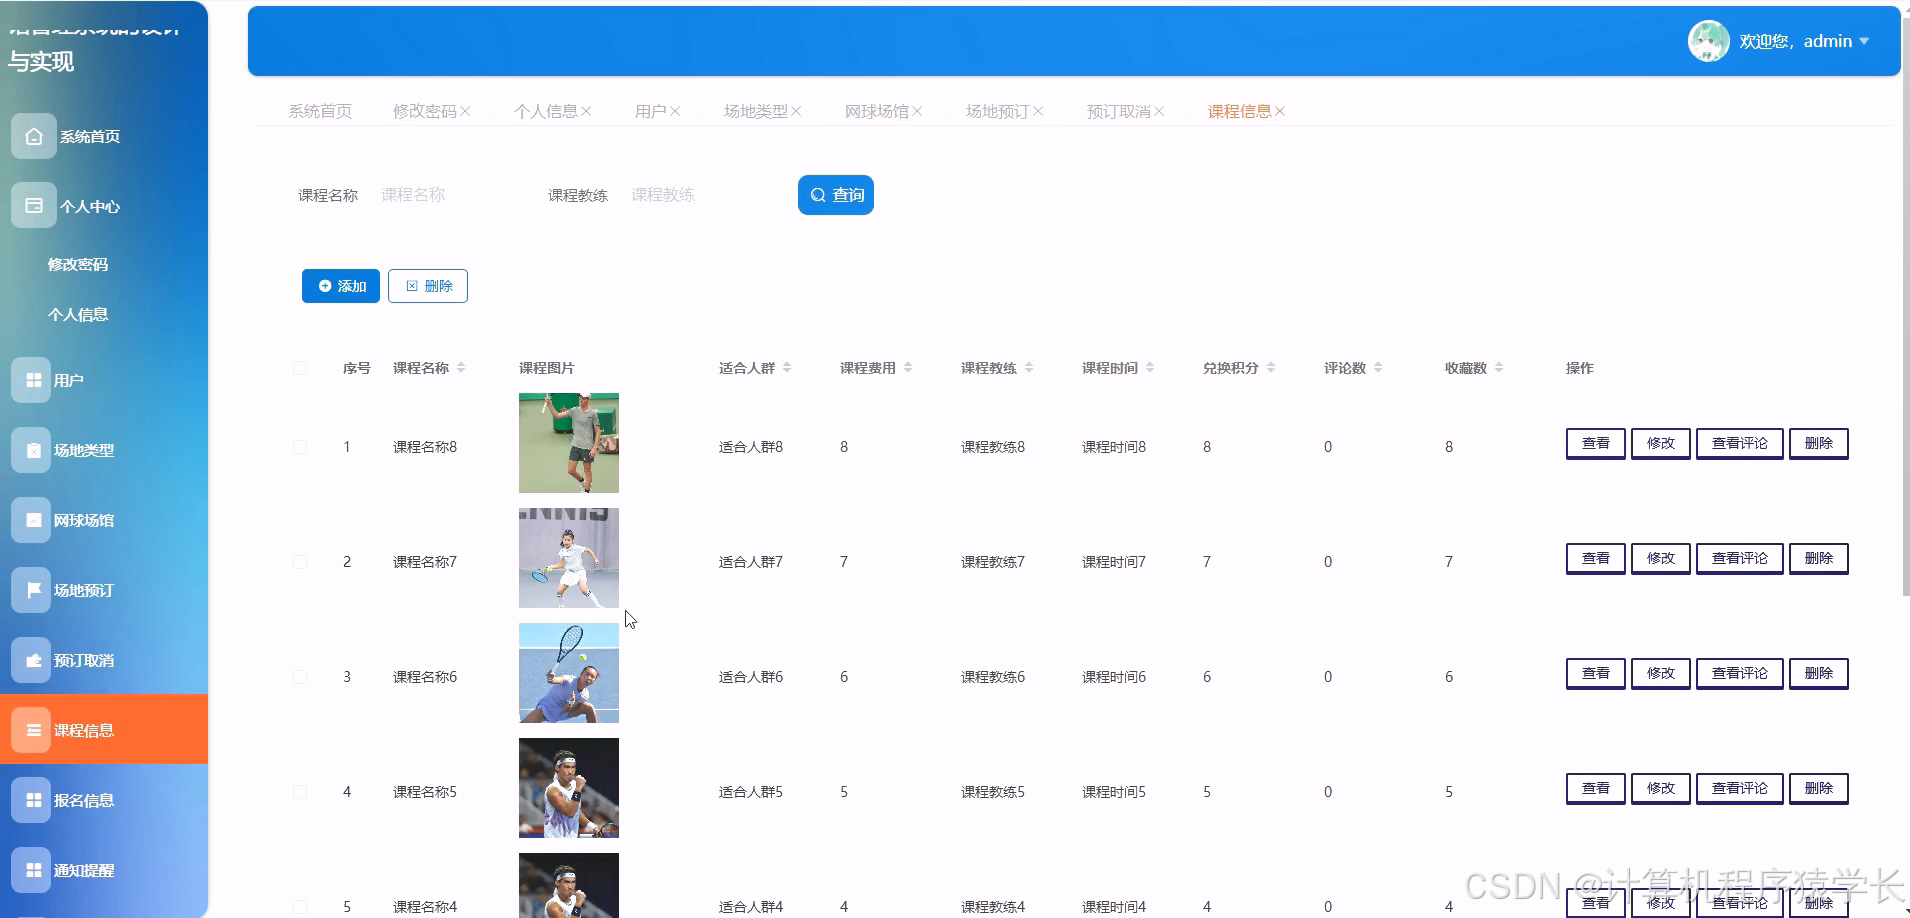Select the 报名信息 registration icon in sidebar

click(x=31, y=799)
